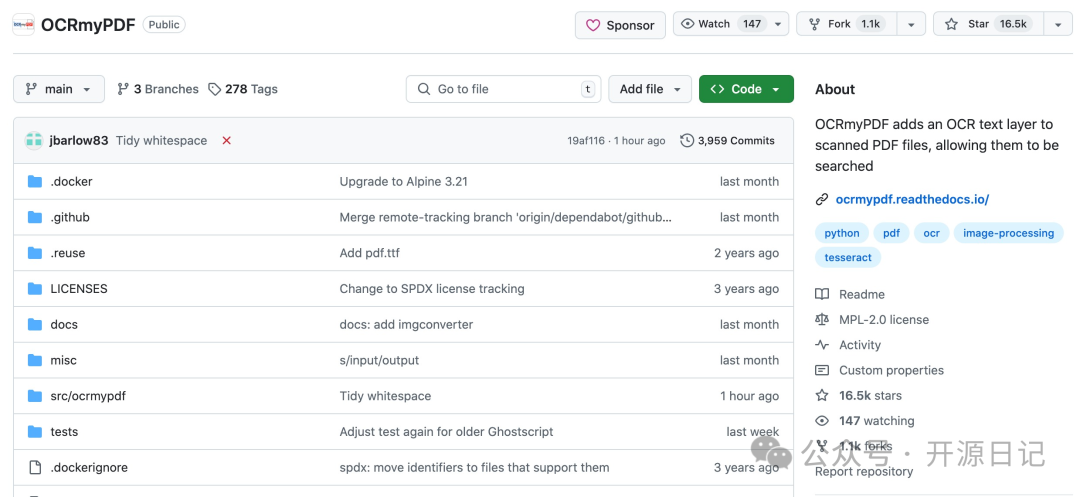Click jbarlow83's avatar icon

coord(34,141)
